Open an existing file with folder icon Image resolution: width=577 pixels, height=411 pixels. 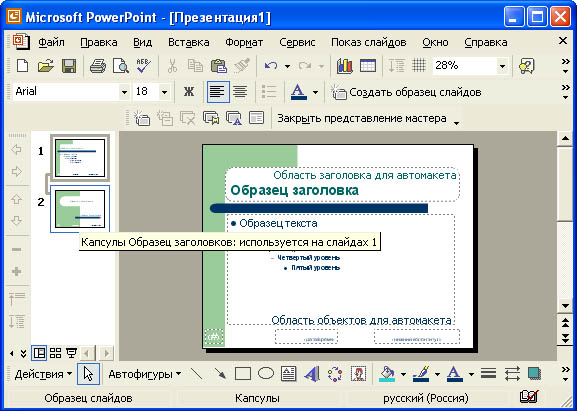[x=46, y=66]
